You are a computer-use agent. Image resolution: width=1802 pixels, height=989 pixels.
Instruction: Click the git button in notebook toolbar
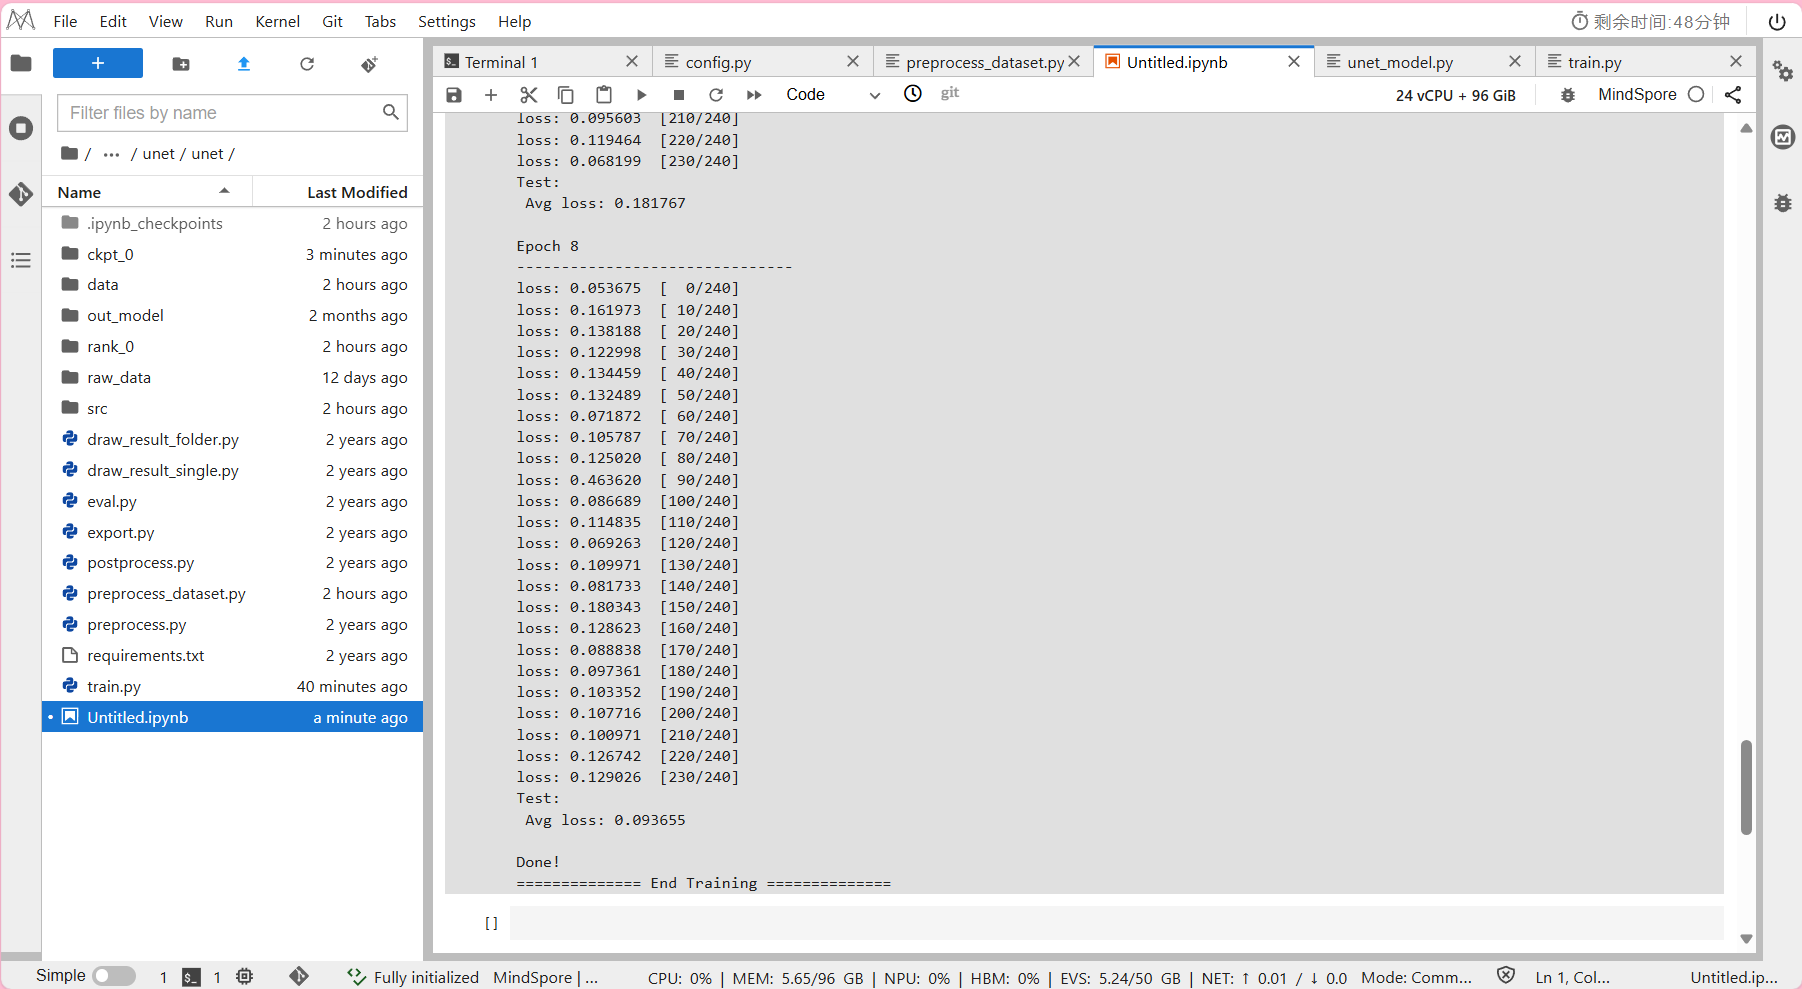coord(950,93)
